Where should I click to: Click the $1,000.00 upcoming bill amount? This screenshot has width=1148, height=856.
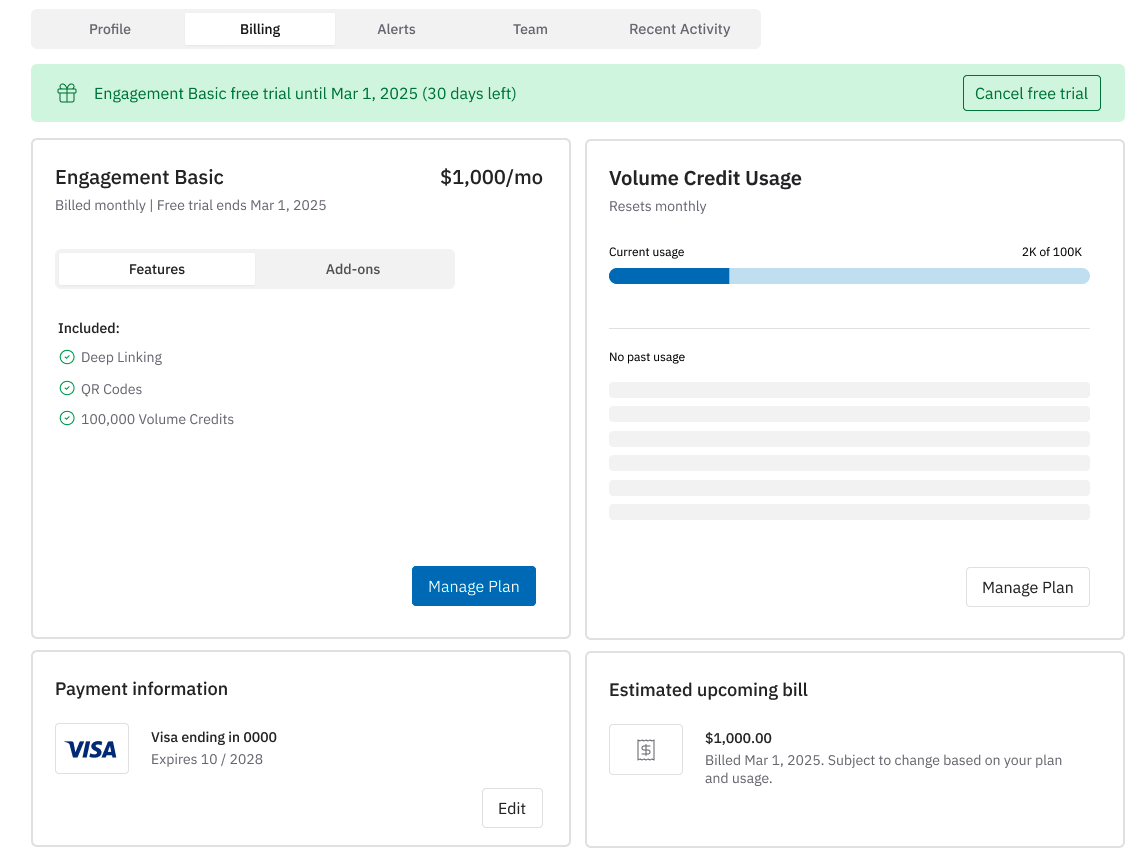click(x=738, y=738)
